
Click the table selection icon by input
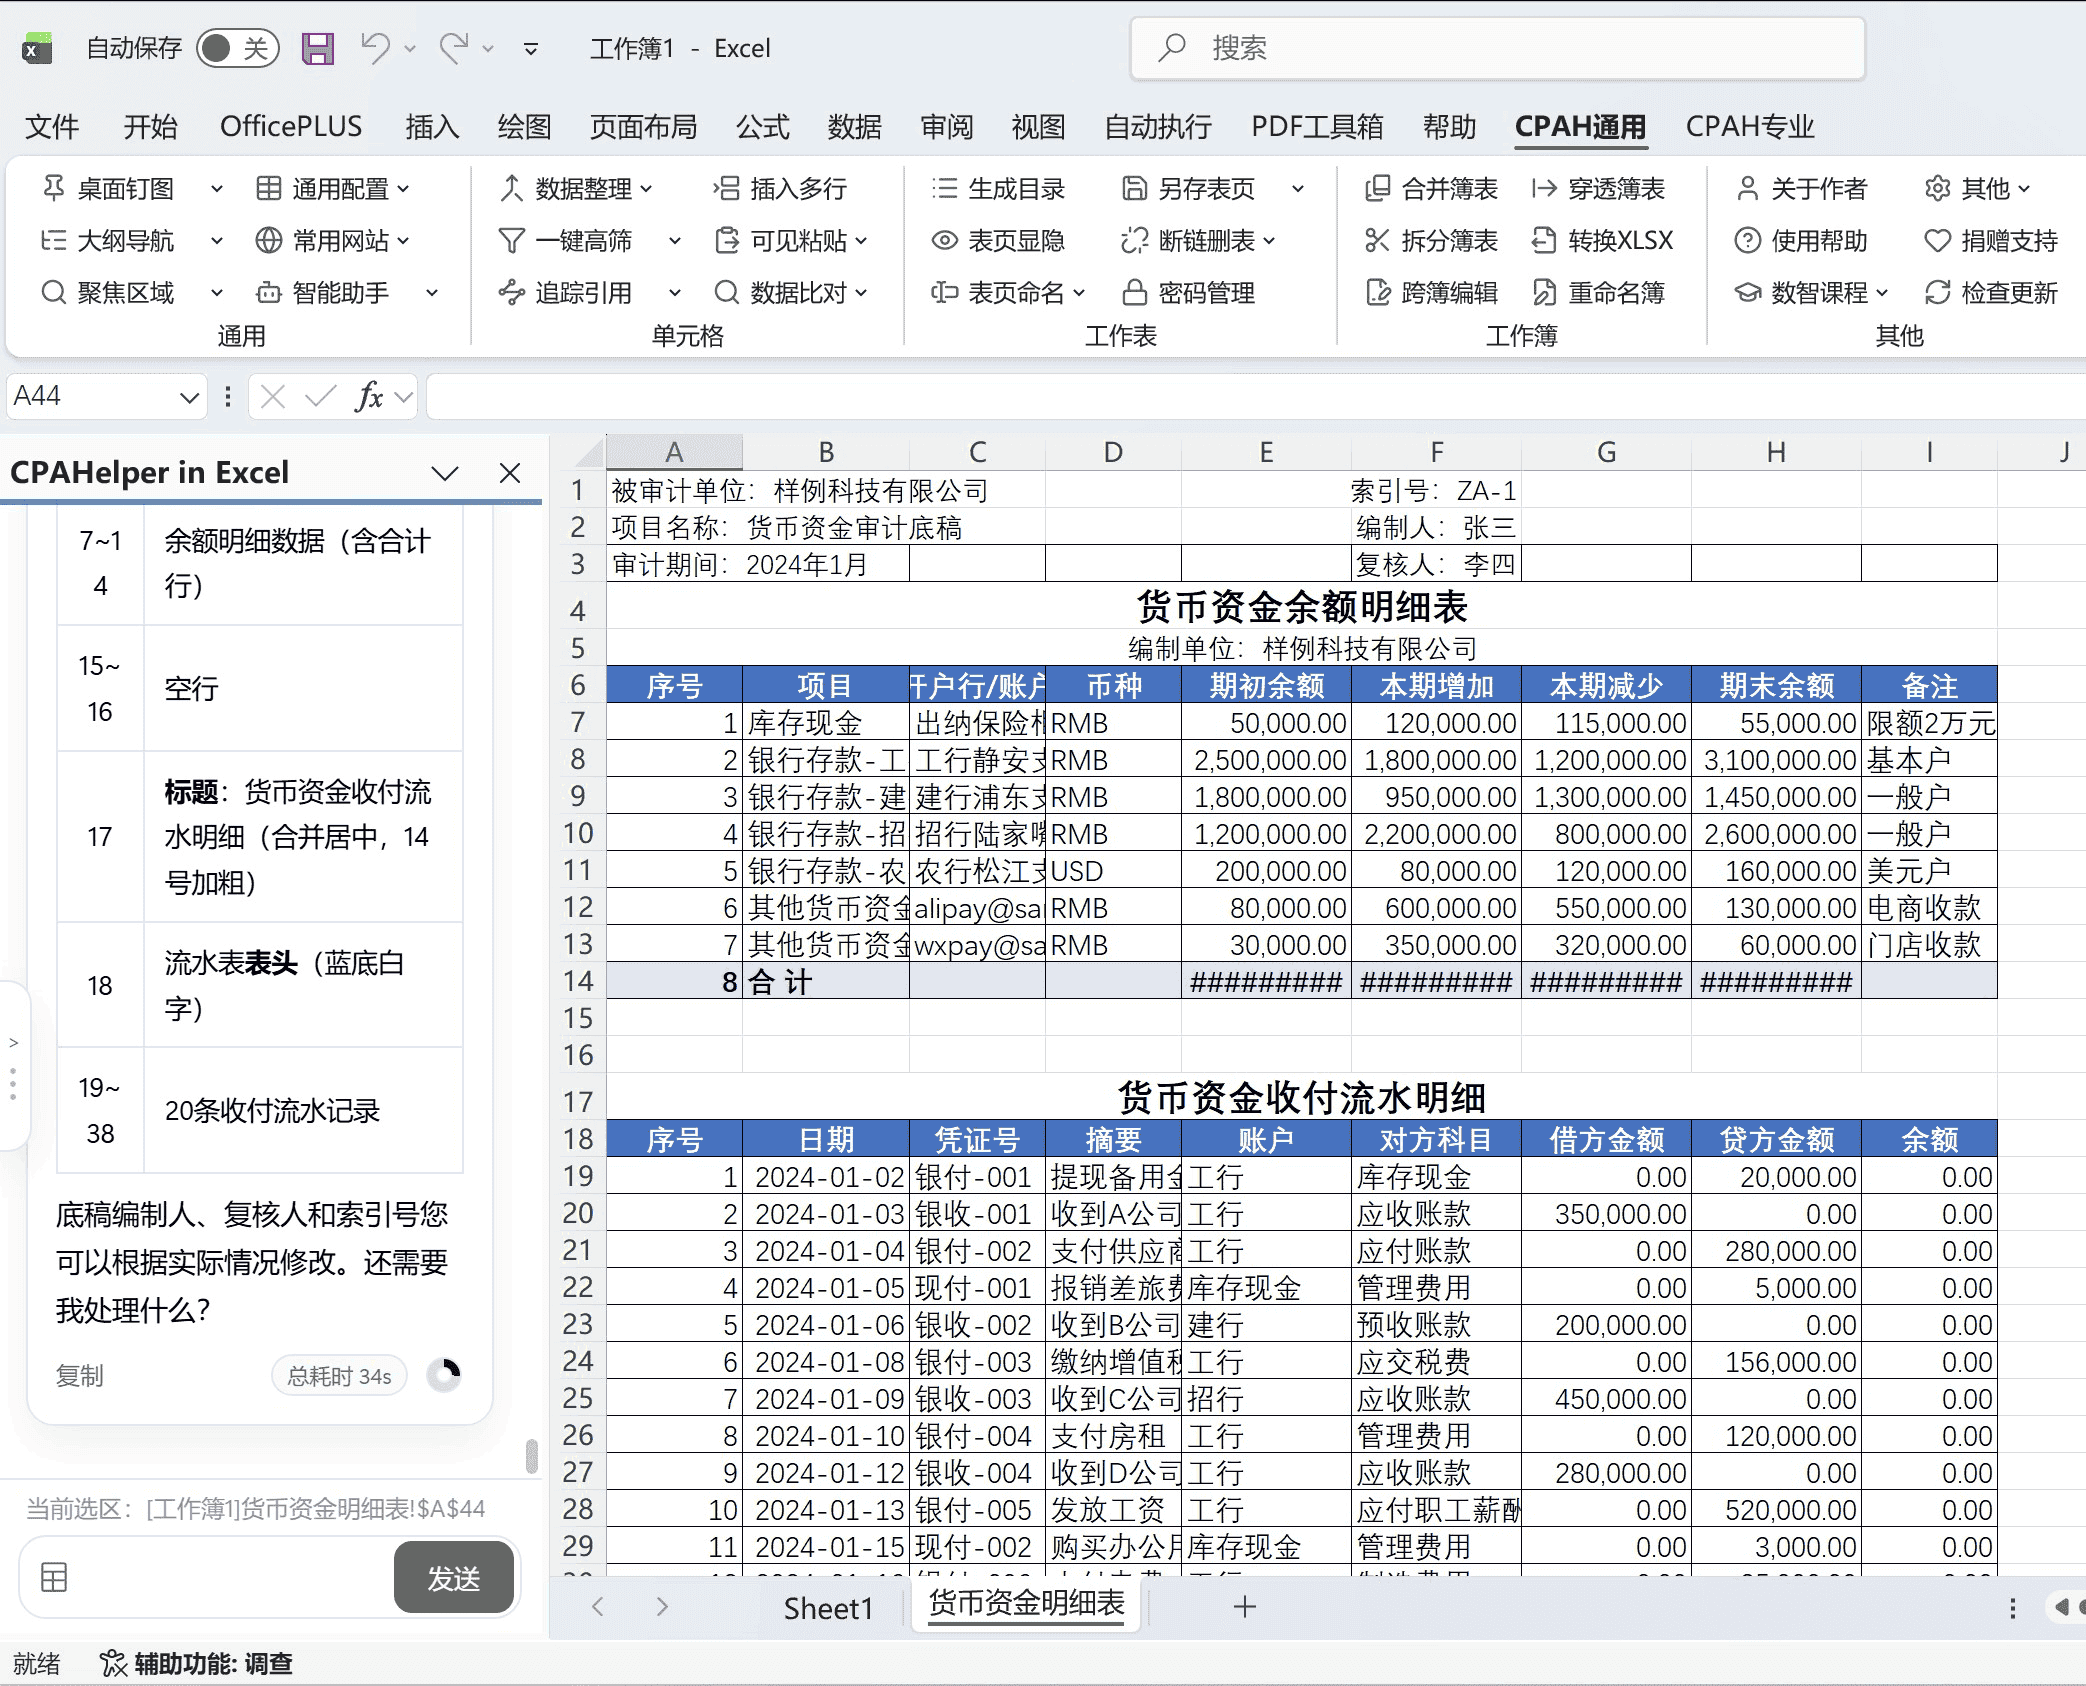tap(54, 1577)
